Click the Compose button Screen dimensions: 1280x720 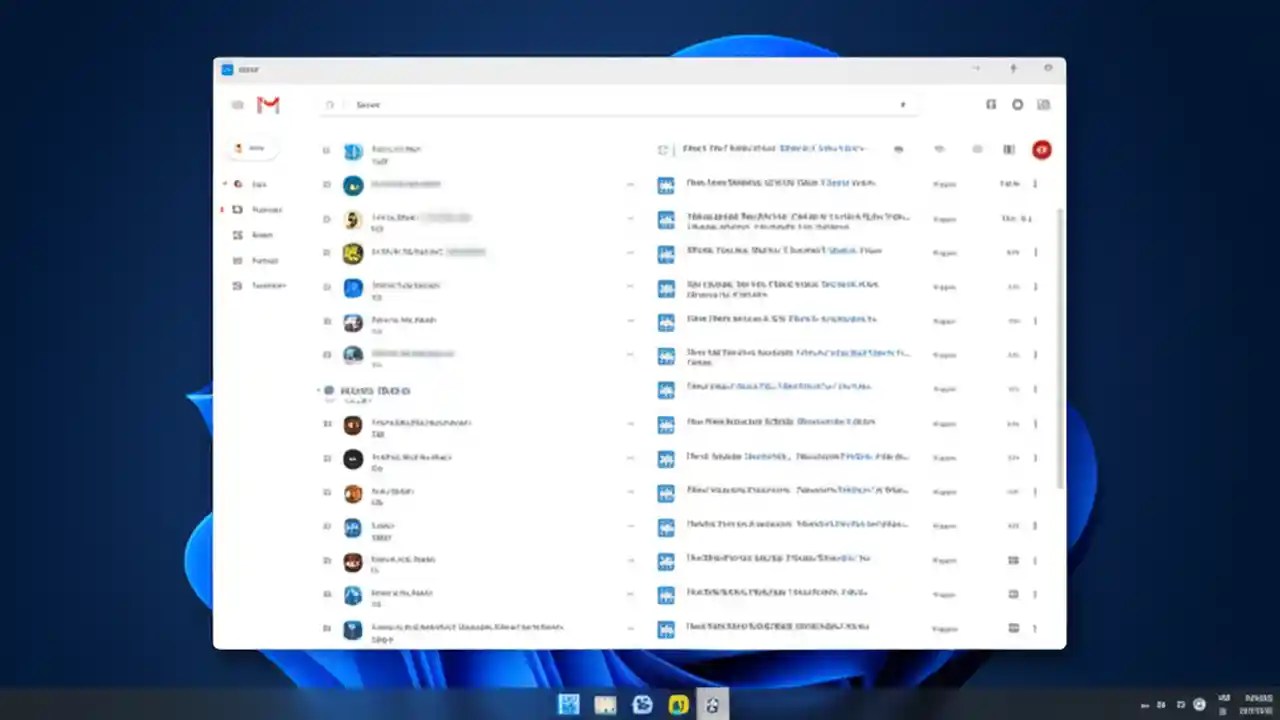tap(252, 147)
